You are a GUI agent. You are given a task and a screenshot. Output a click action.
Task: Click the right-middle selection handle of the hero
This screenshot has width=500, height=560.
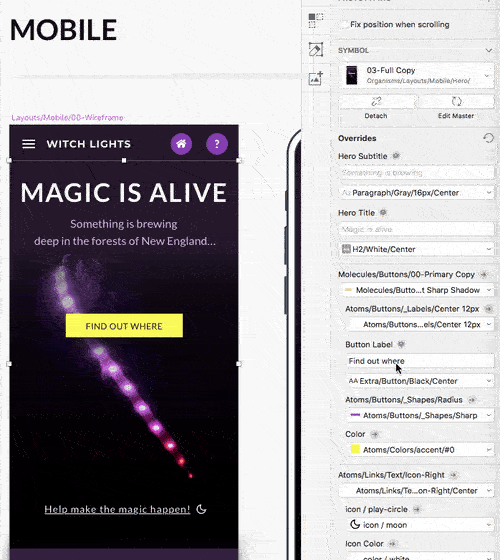239,364
